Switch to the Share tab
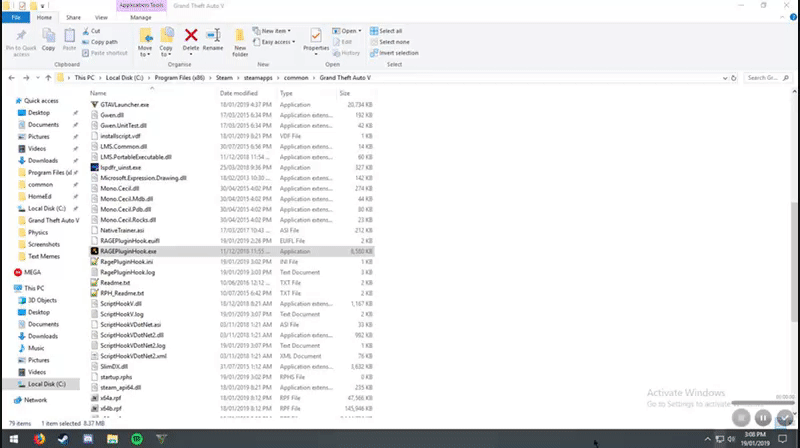 (73, 17)
